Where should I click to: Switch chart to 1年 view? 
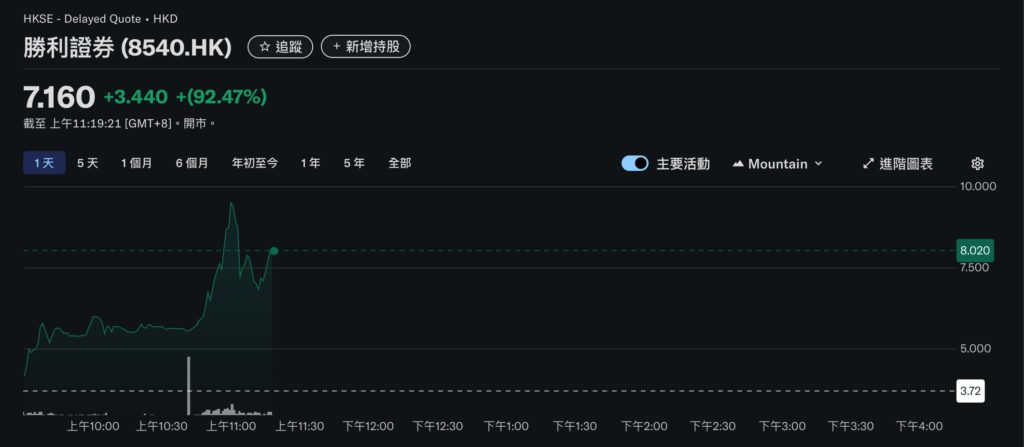[x=311, y=163]
